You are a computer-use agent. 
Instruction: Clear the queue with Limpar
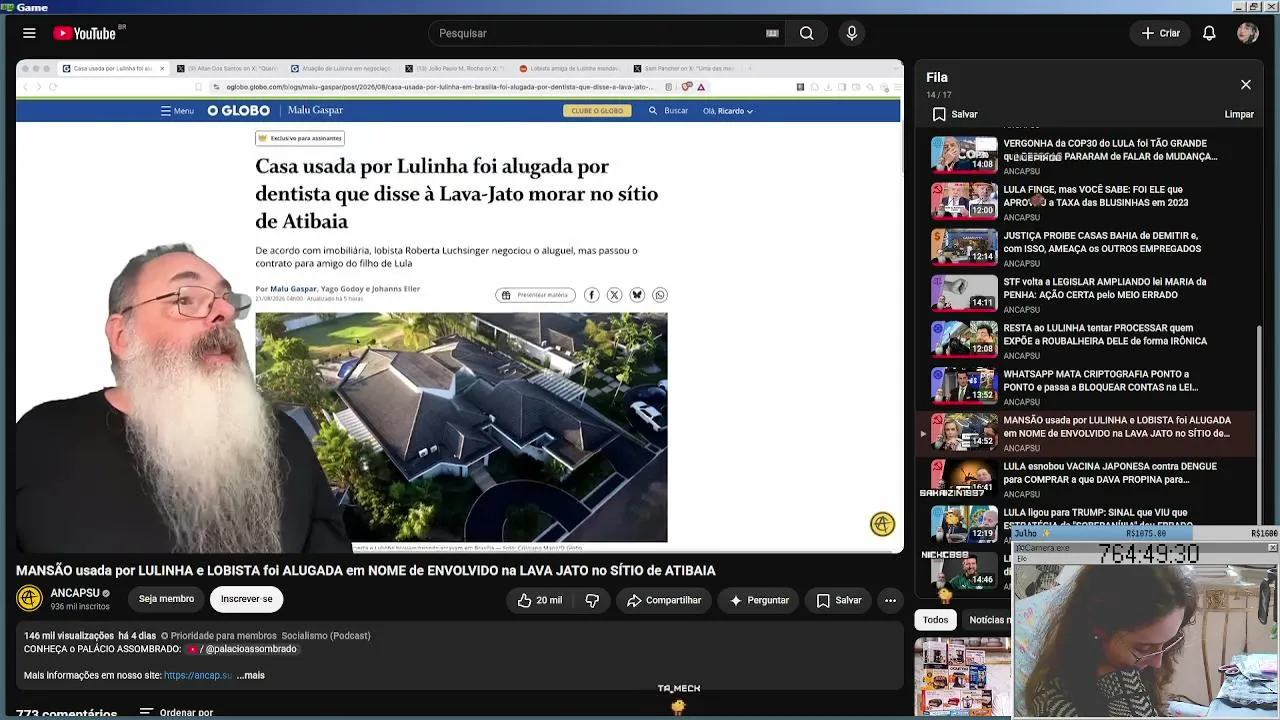1239,114
